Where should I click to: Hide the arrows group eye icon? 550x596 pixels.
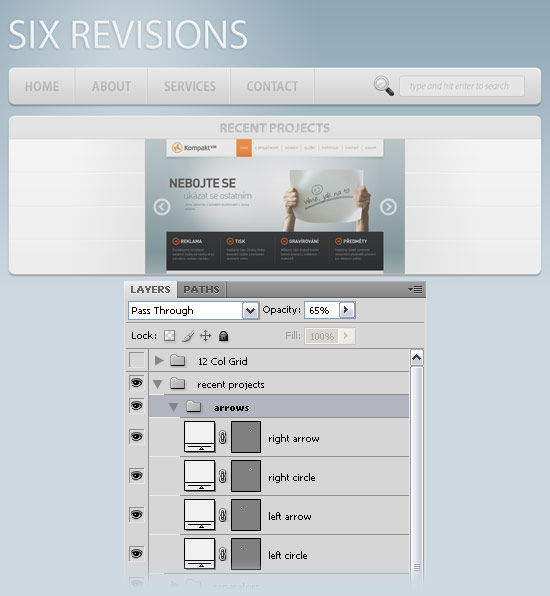point(136,406)
